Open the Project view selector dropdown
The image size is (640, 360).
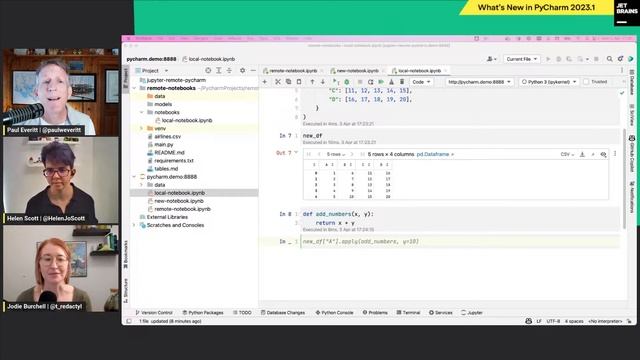(x=152, y=71)
